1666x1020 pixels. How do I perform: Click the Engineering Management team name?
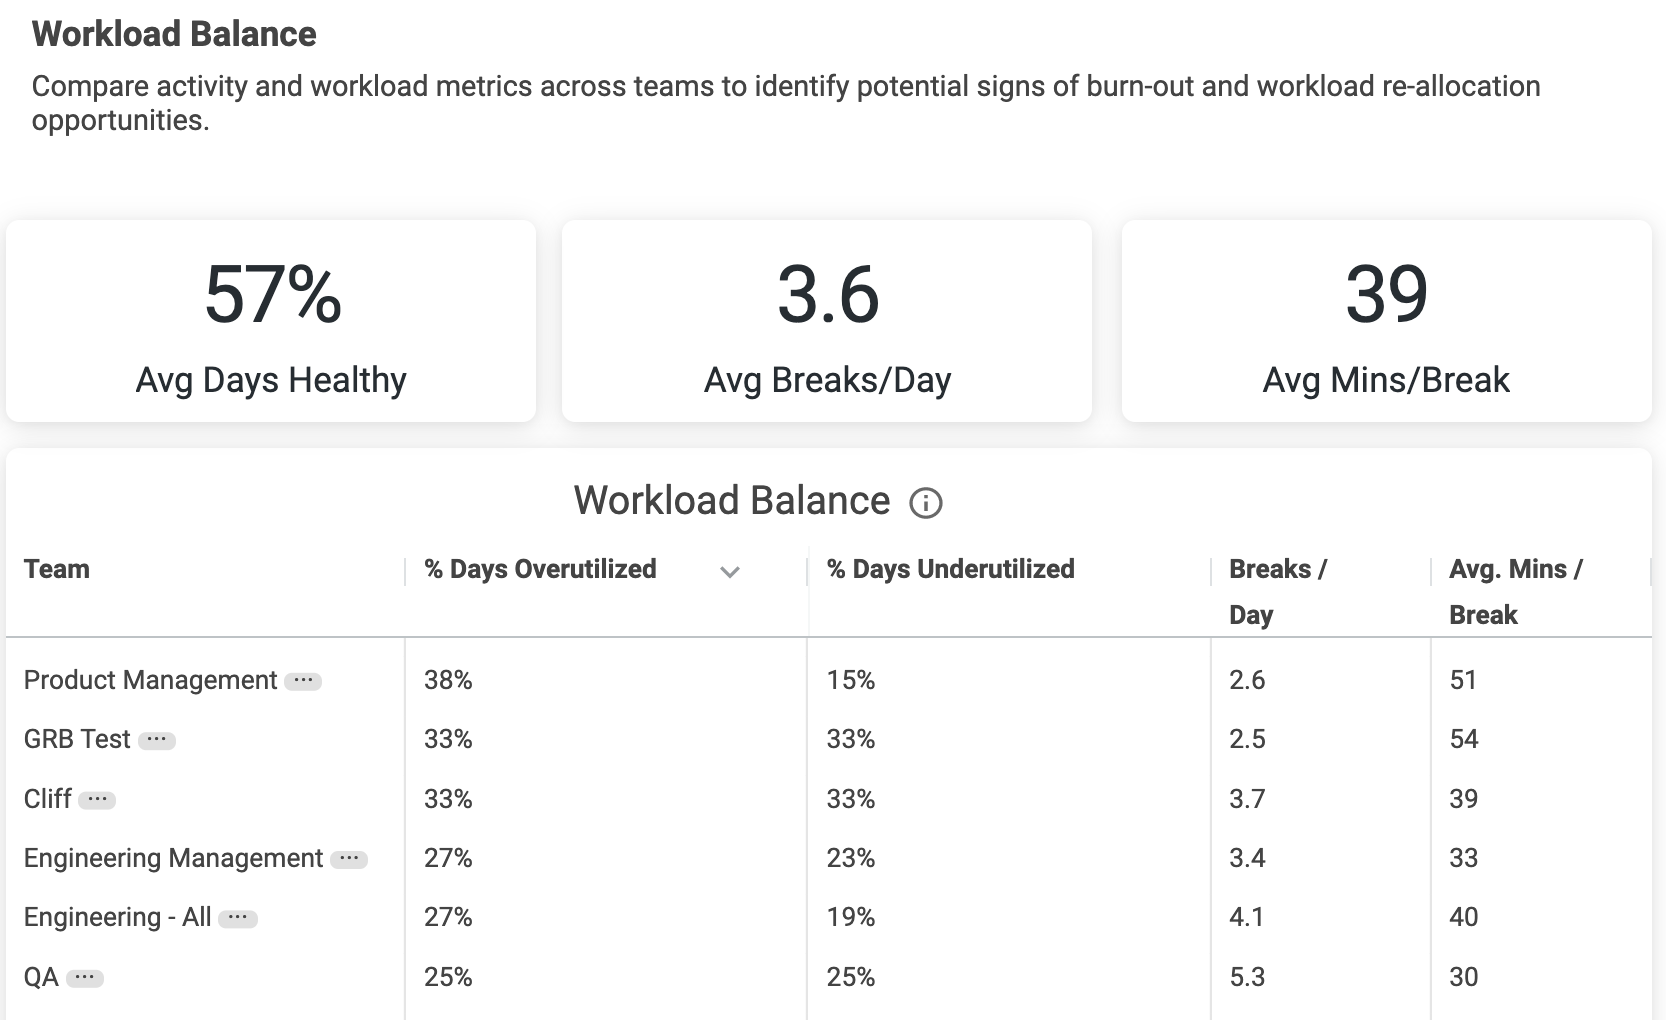pos(173,858)
